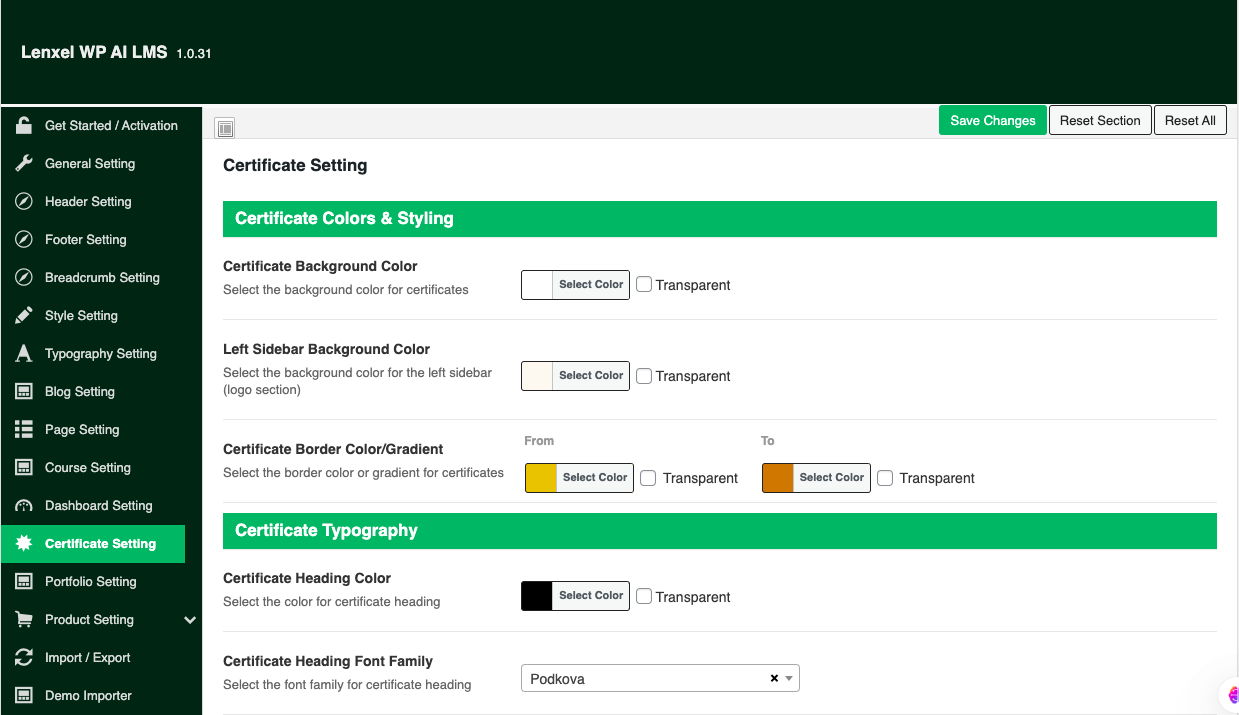1239x715 pixels.
Task: Click Select Color for Left Sidebar Background Color
Action: point(591,375)
